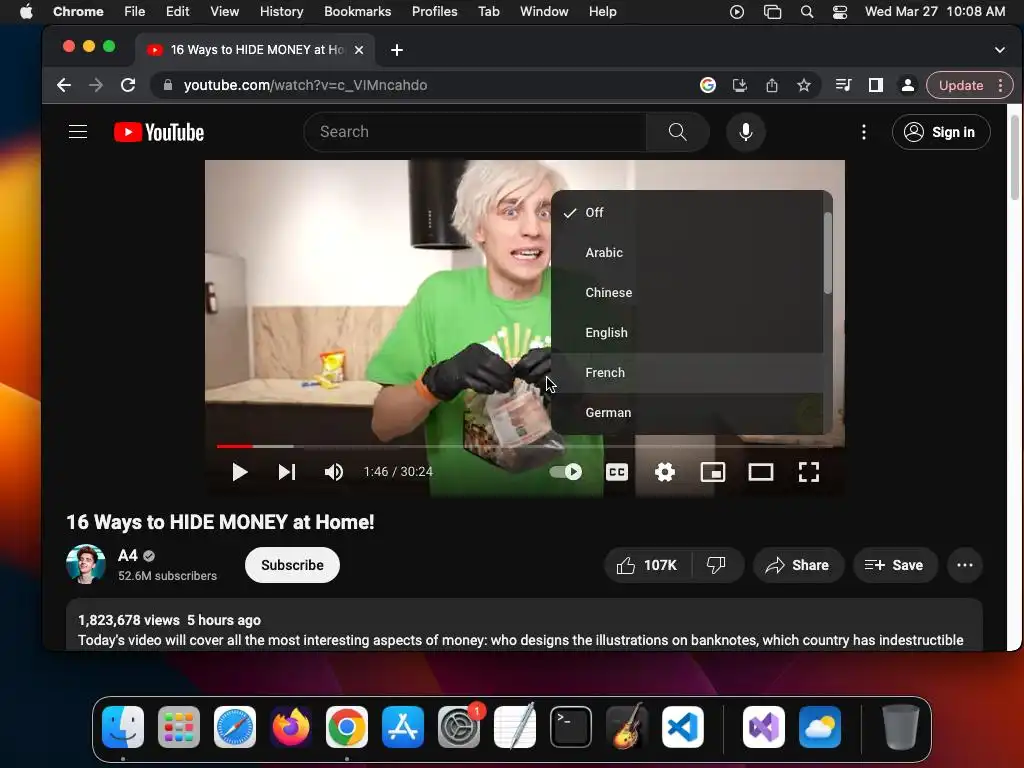Click the address bar URL
Image resolution: width=1024 pixels, height=768 pixels.
(x=305, y=85)
